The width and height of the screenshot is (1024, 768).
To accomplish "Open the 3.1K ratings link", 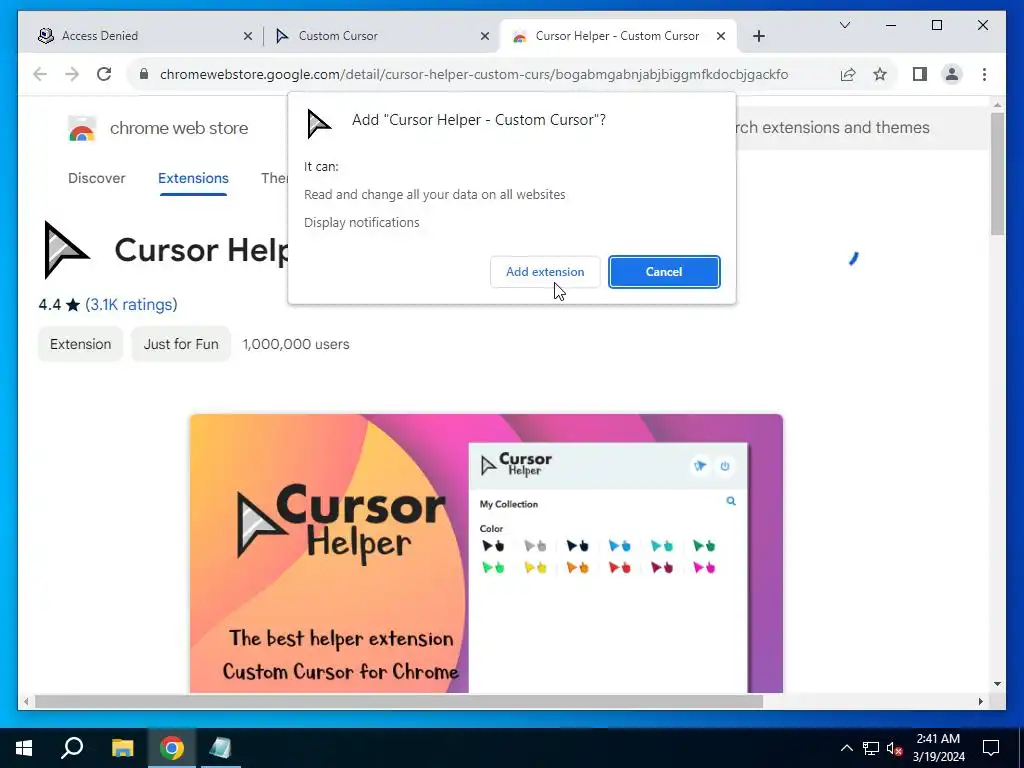I will [x=131, y=304].
